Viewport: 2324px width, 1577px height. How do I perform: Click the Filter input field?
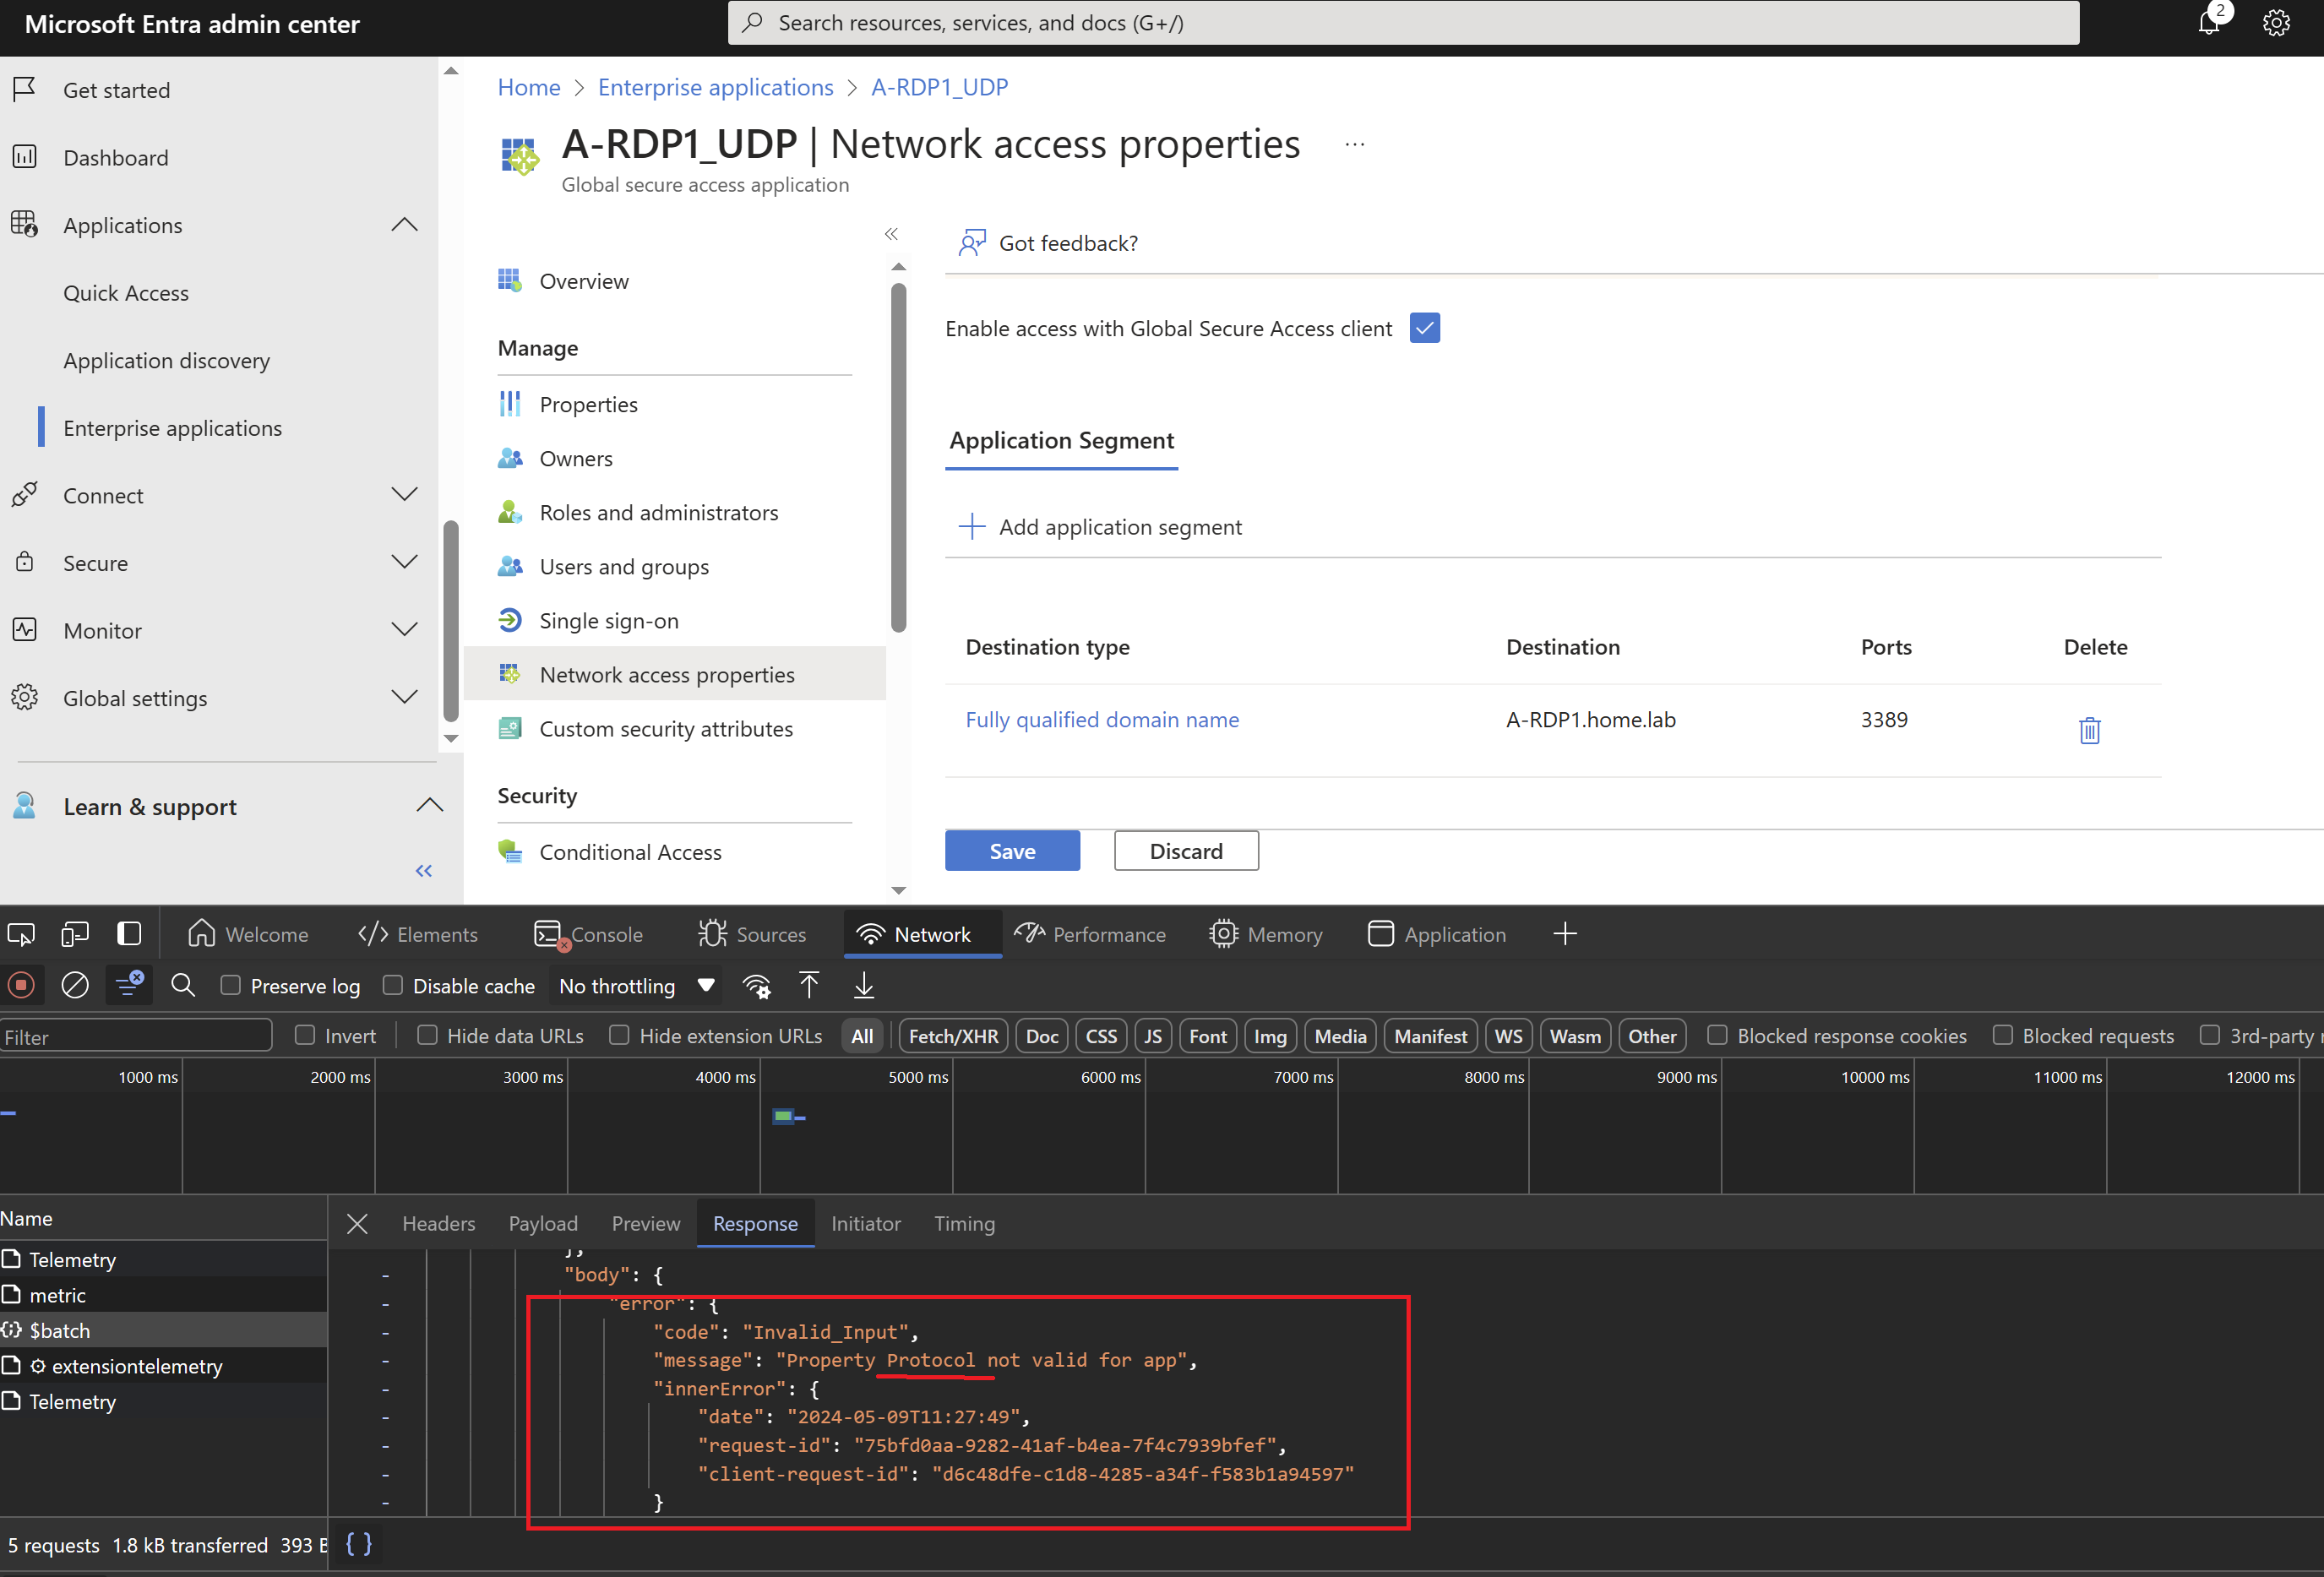[x=136, y=1036]
